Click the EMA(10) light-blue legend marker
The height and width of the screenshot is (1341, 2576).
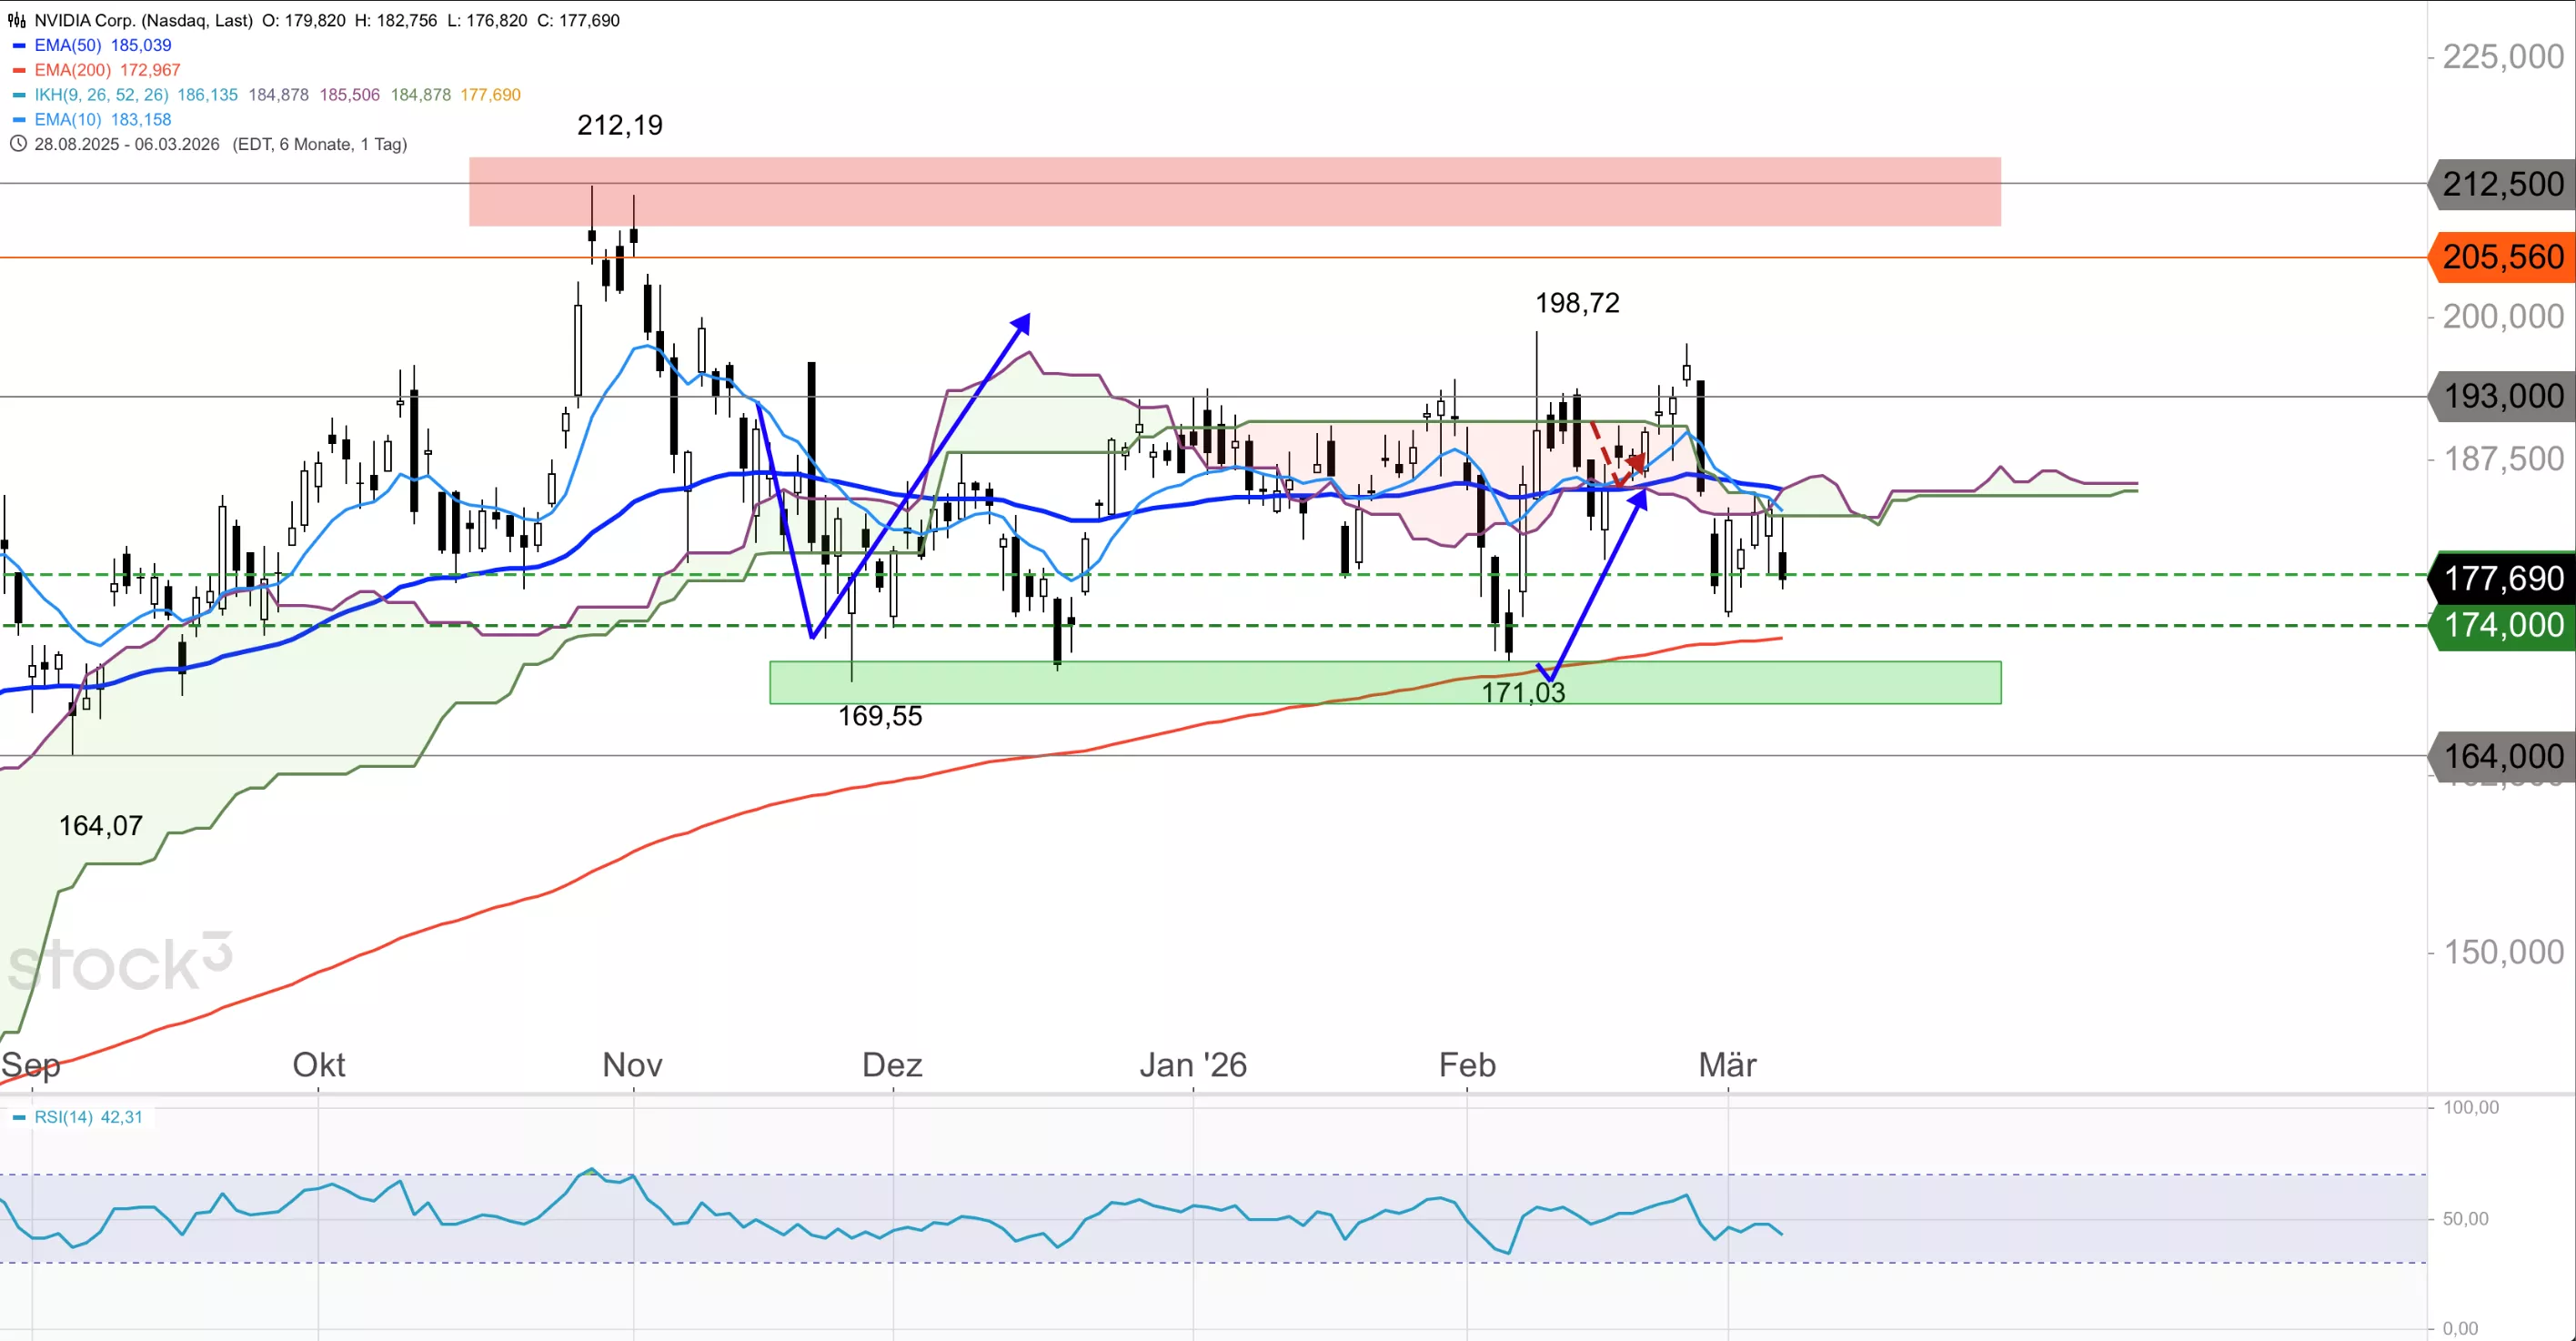click(19, 120)
